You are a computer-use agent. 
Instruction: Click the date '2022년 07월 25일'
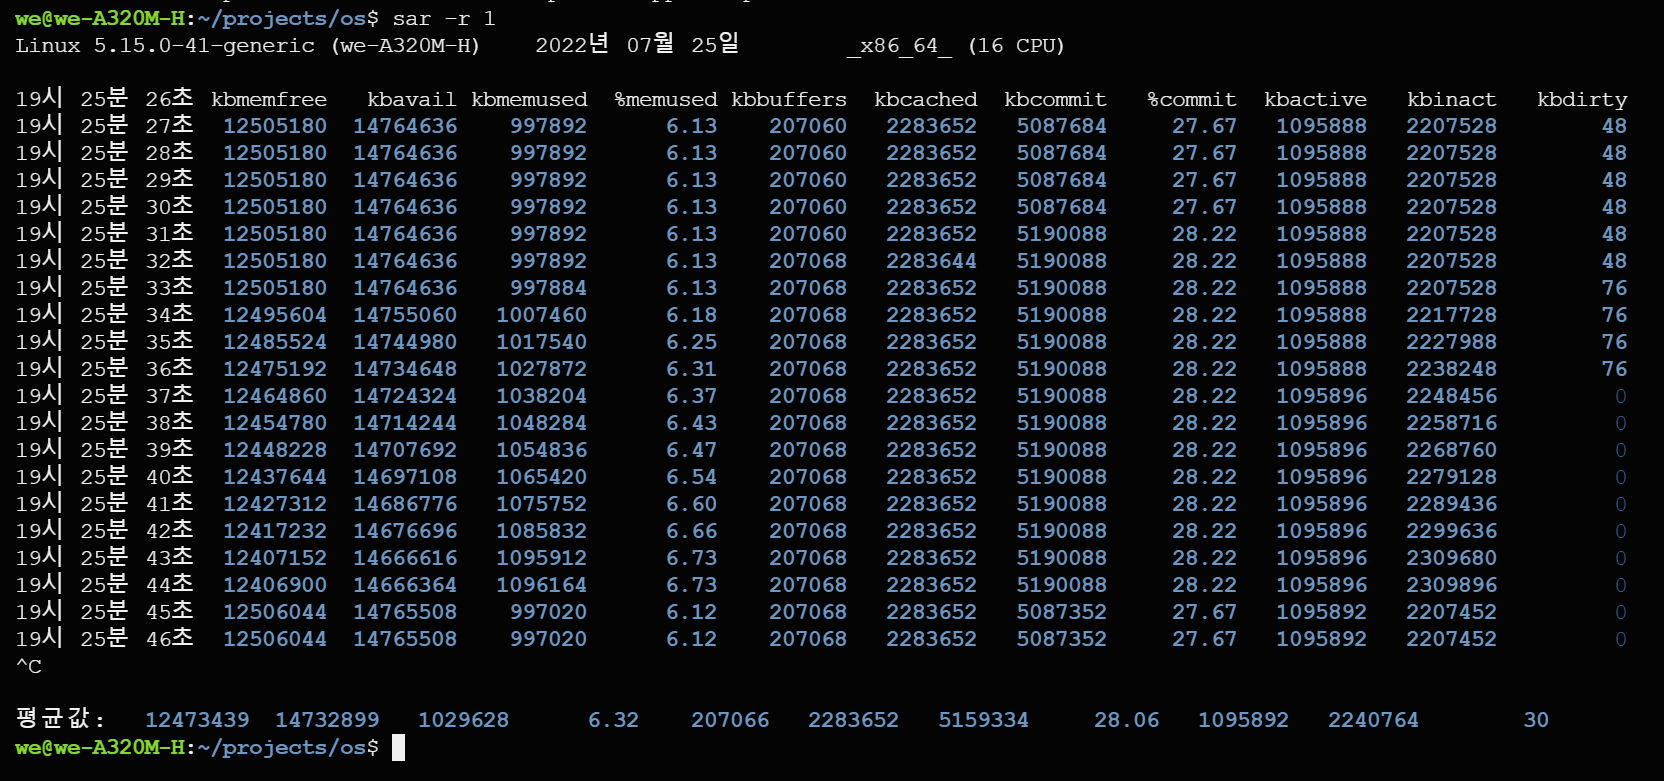pyautogui.click(x=637, y=45)
